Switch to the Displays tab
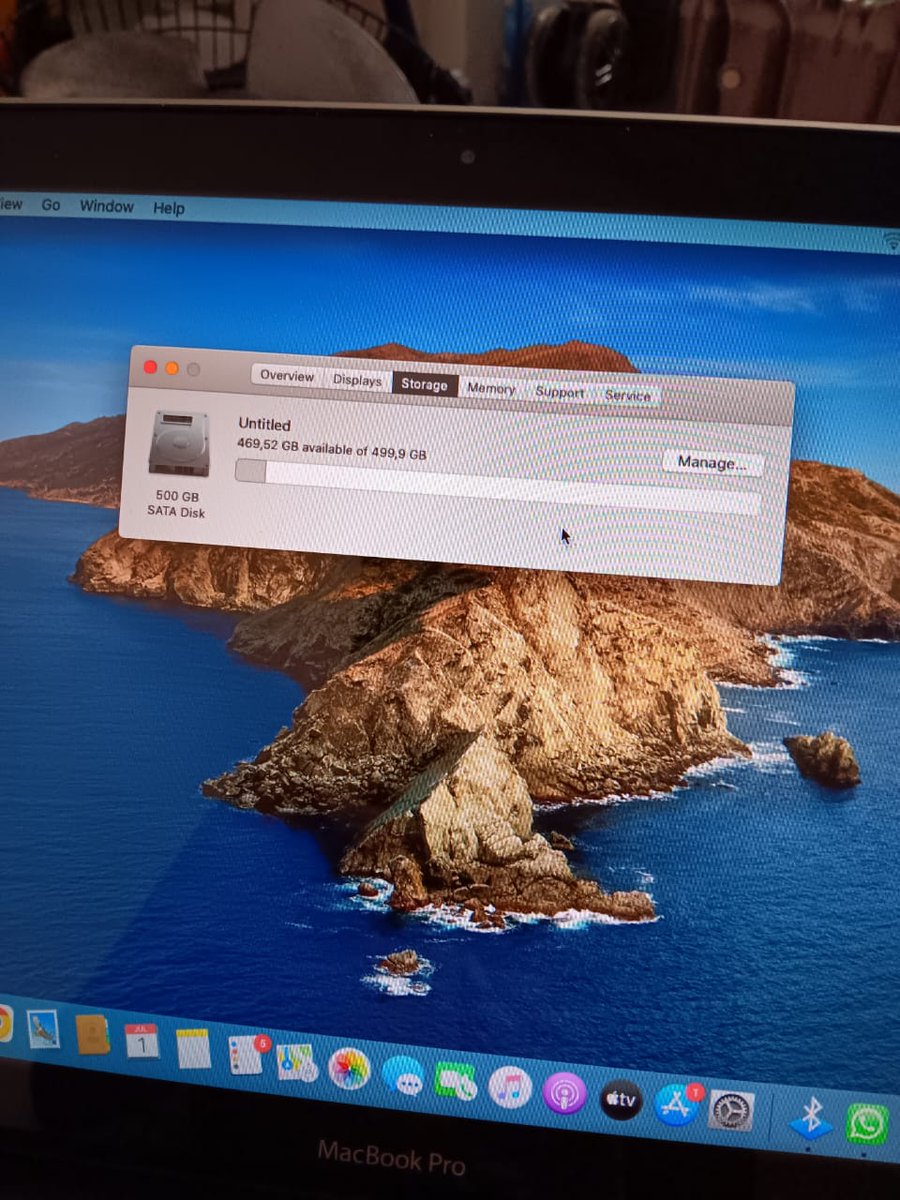900x1200 pixels. coord(356,380)
